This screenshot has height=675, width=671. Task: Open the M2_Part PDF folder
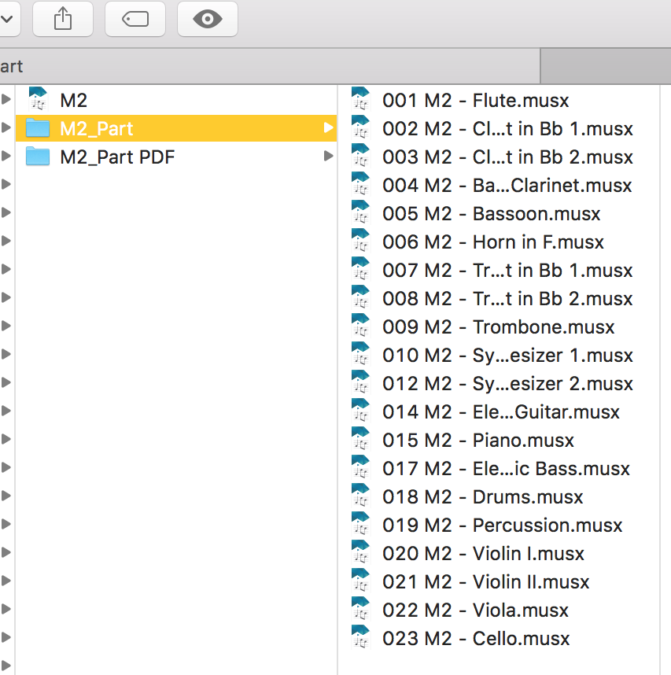176,157
